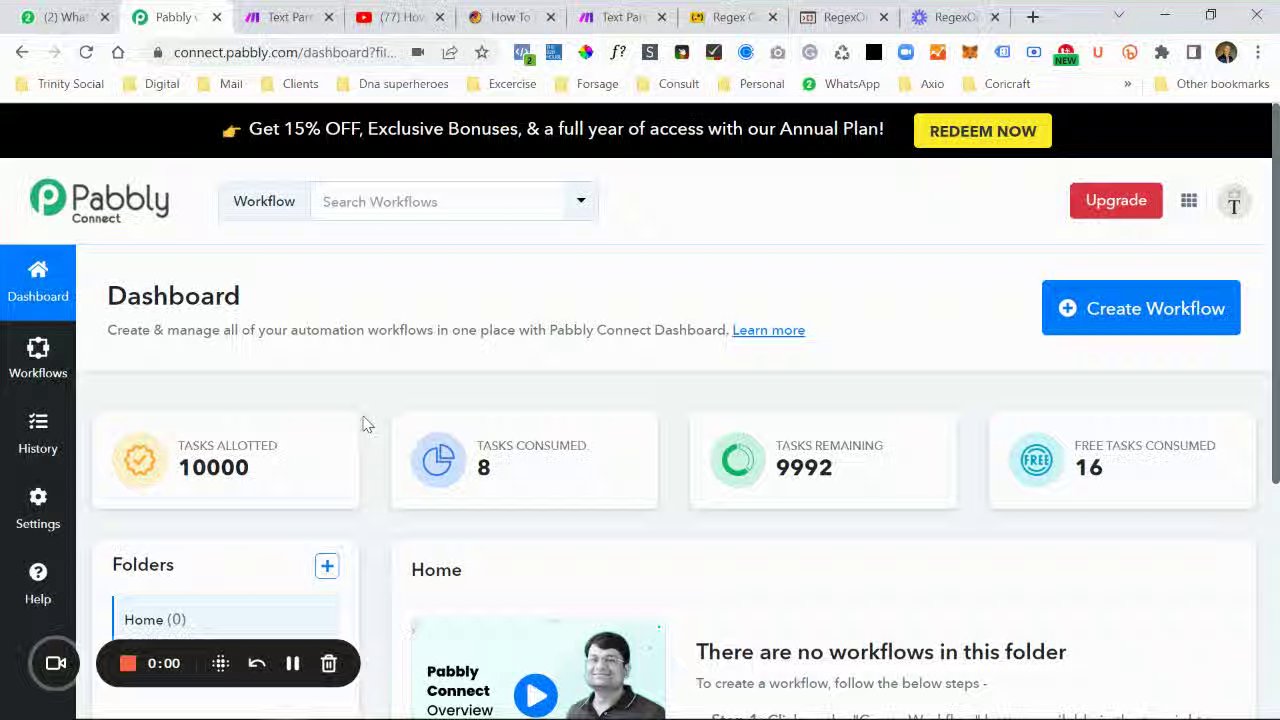
Task: Open the Clients bookmark folder
Action: pos(289,84)
